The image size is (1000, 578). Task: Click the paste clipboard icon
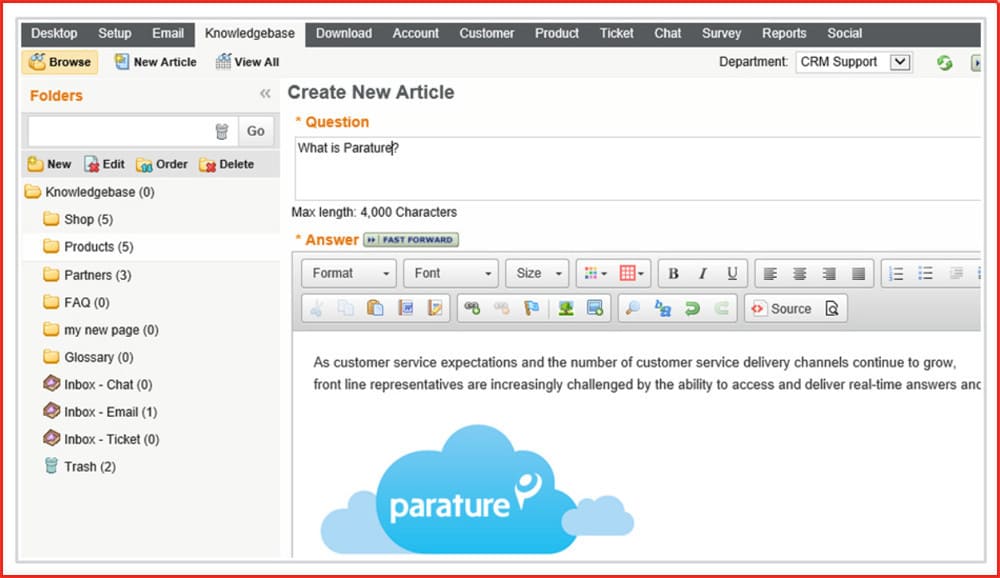point(376,309)
